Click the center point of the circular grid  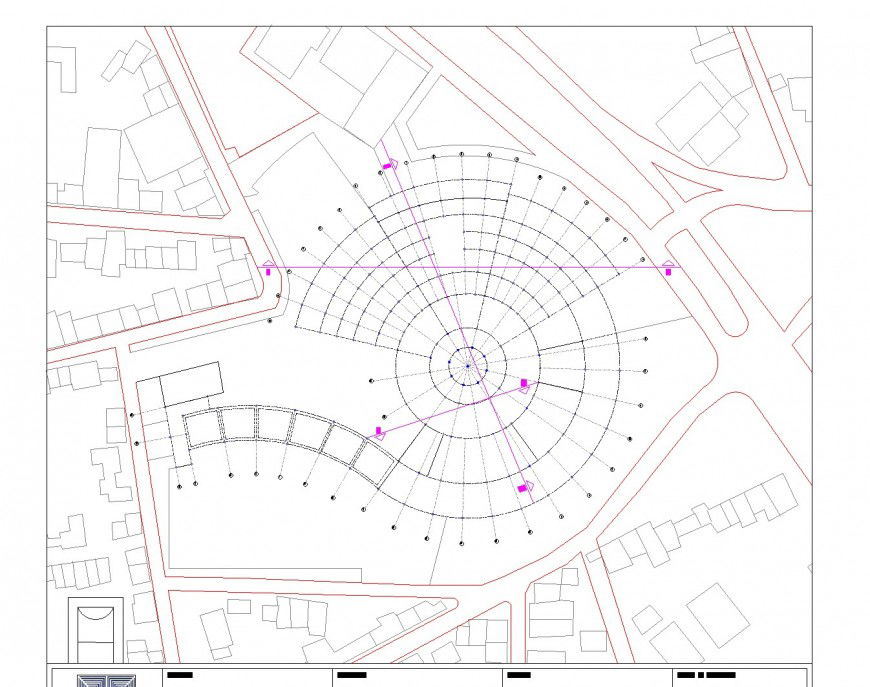[x=467, y=365]
